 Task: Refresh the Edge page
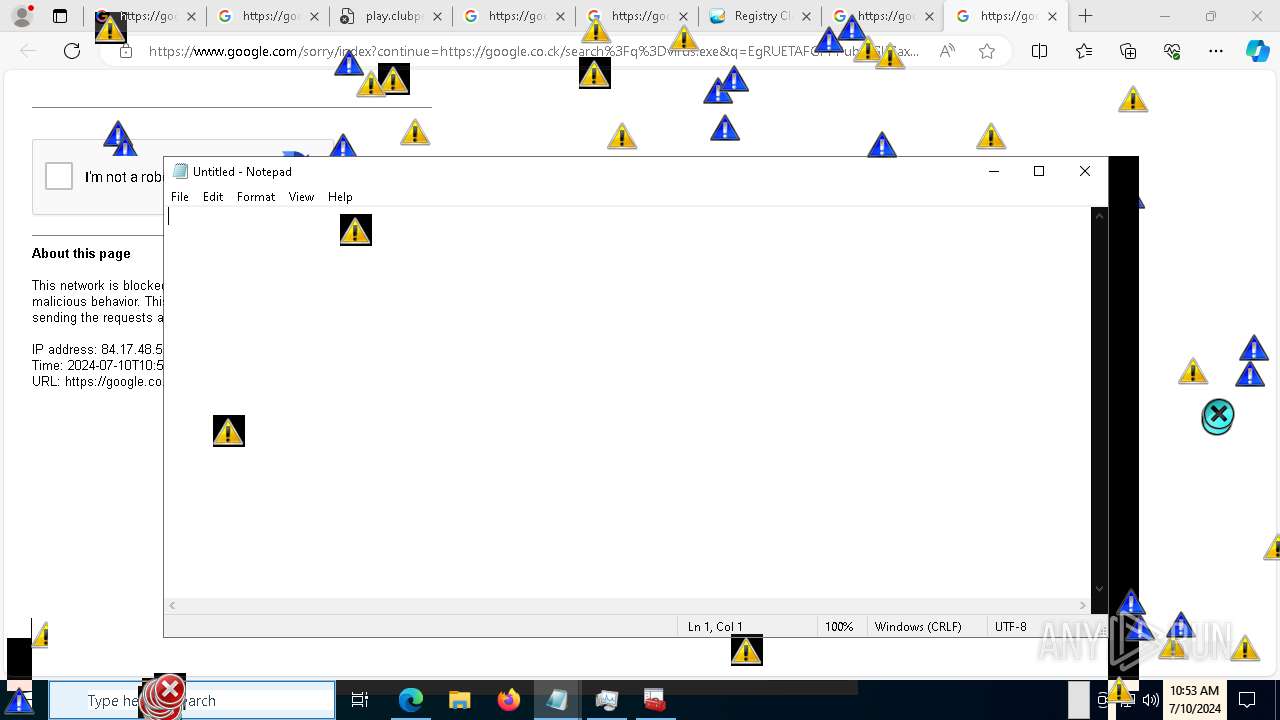tap(72, 51)
